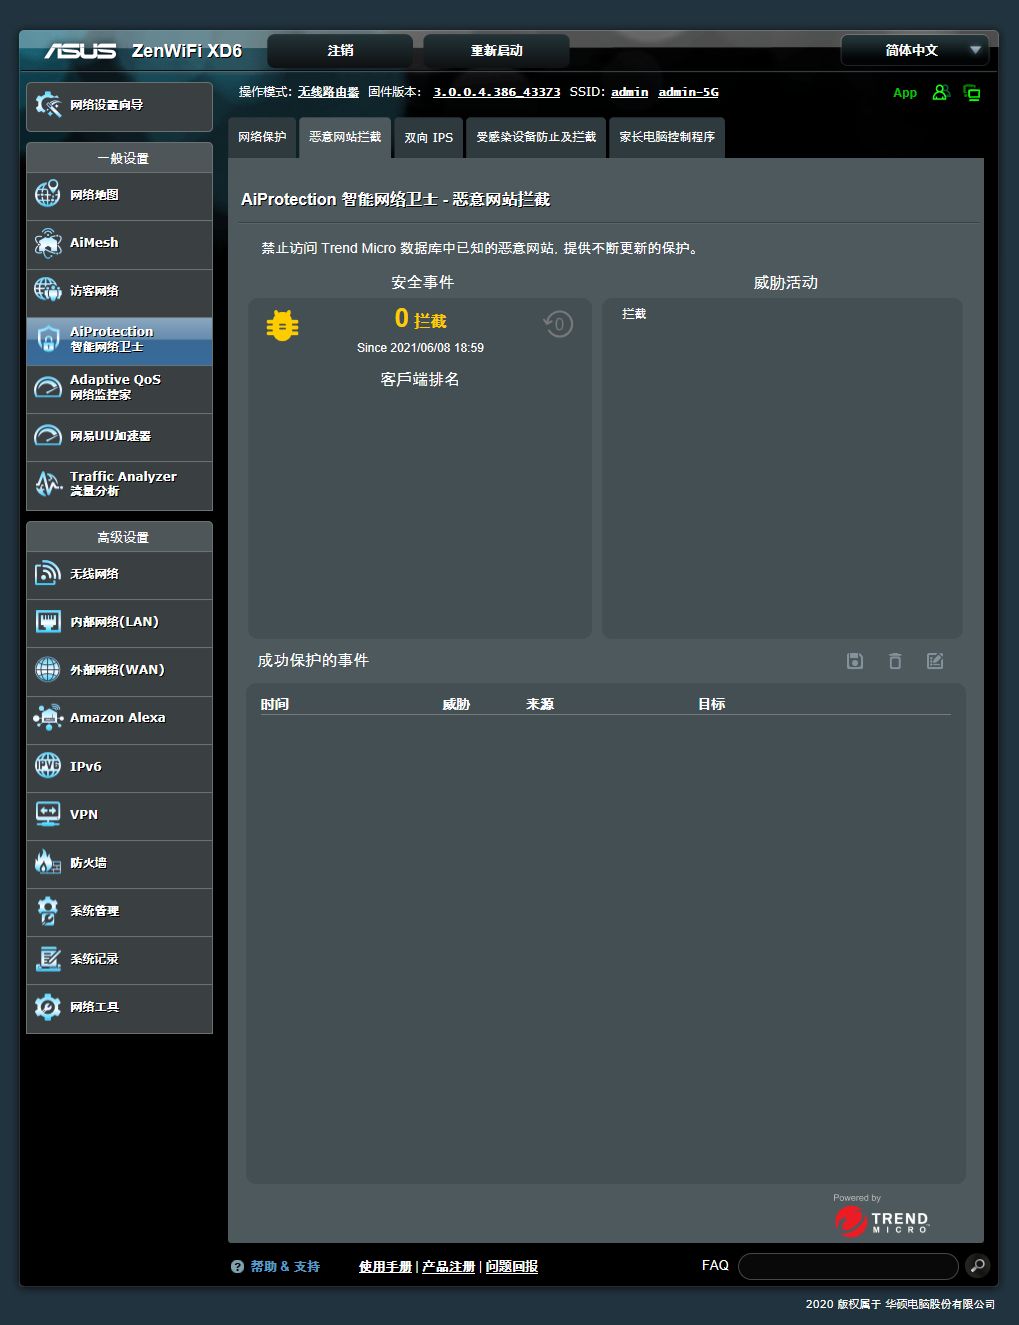Open the Amazon Alexa icon
Image resolution: width=1019 pixels, height=1325 pixels.
(x=48, y=718)
